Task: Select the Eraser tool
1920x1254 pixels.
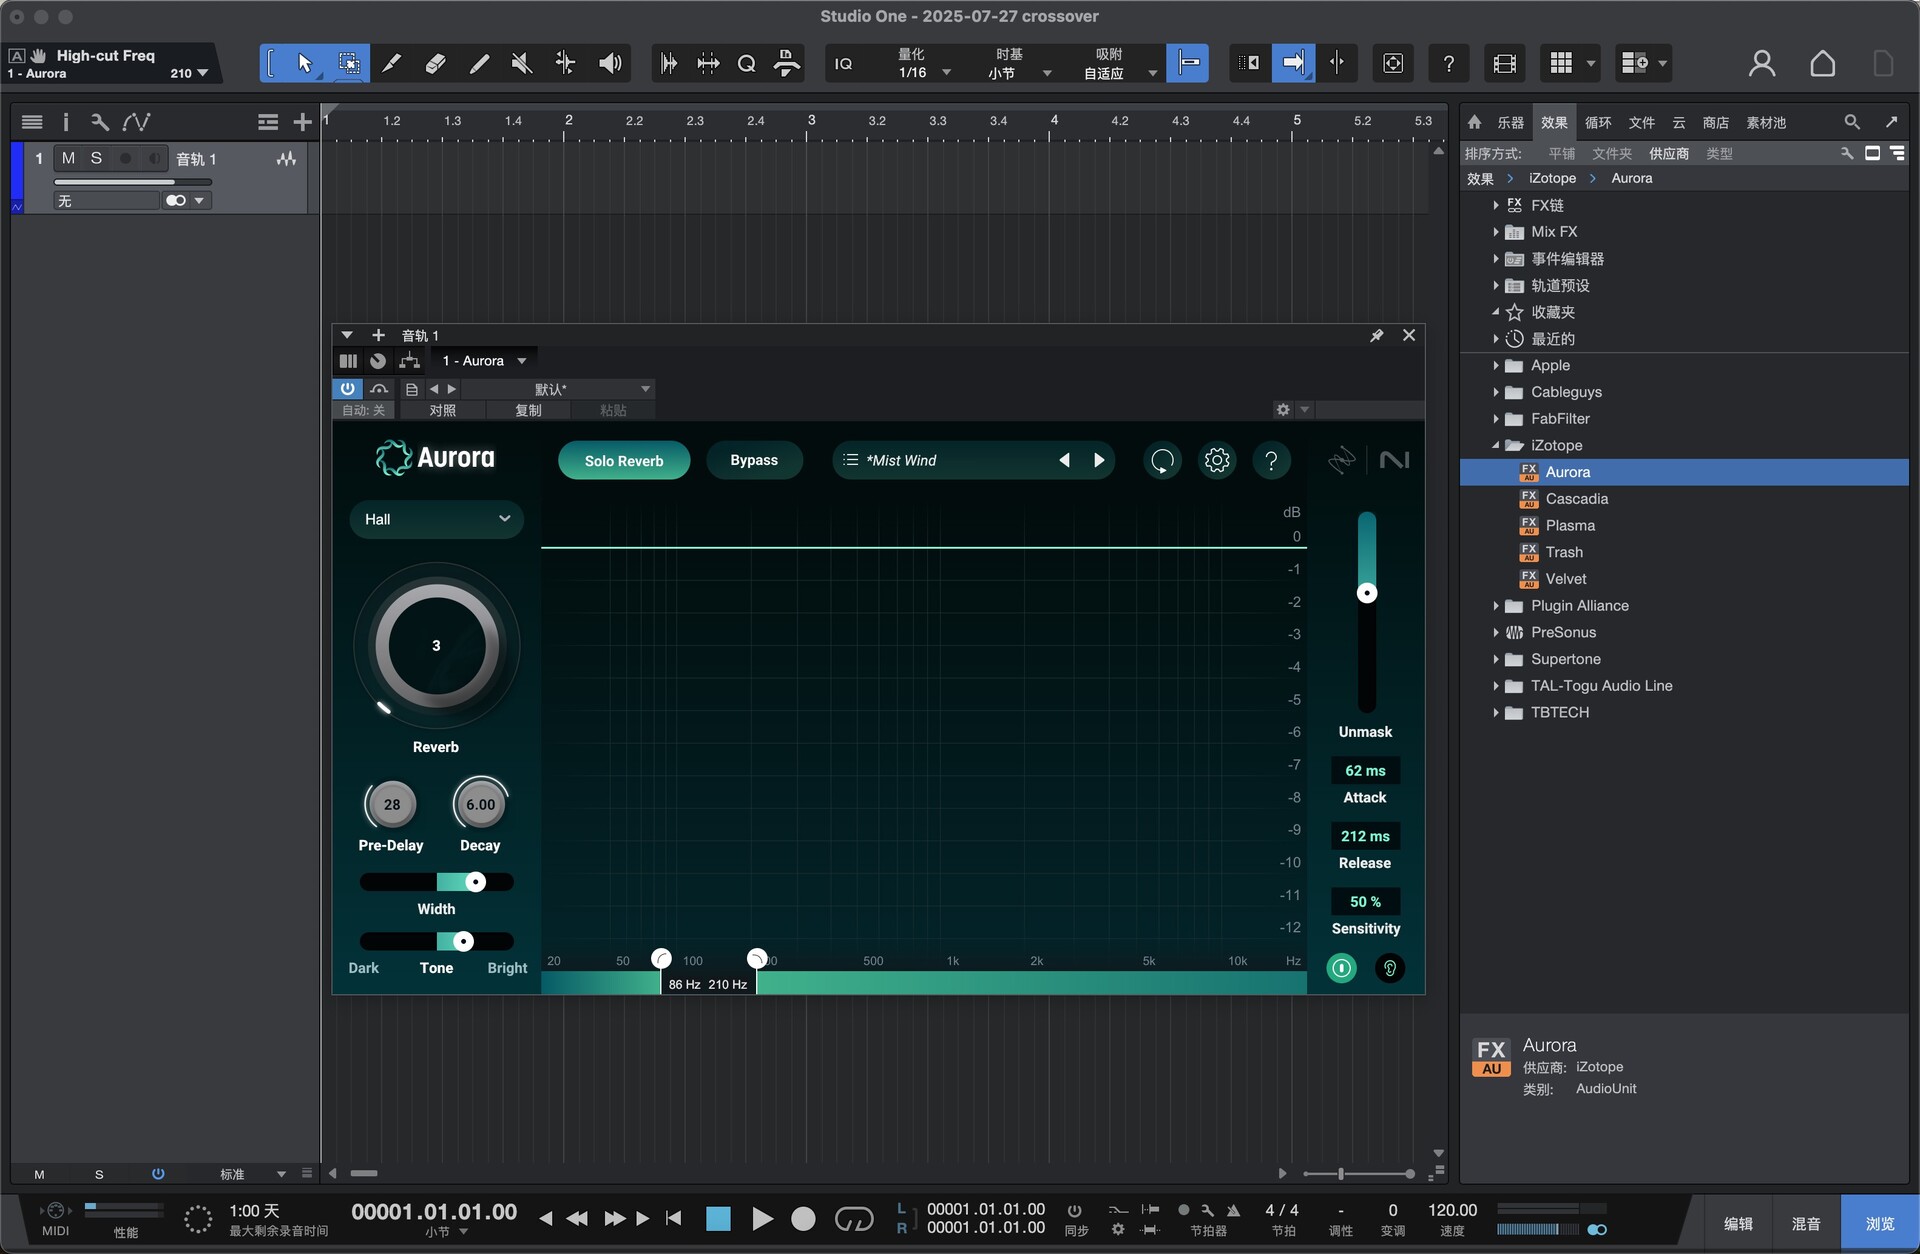Action: tap(435, 64)
